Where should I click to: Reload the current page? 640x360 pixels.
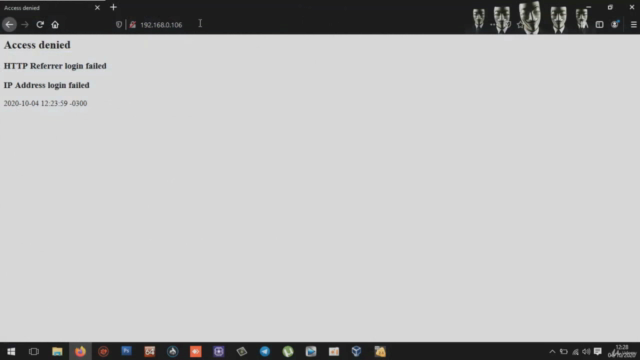click(x=40, y=24)
